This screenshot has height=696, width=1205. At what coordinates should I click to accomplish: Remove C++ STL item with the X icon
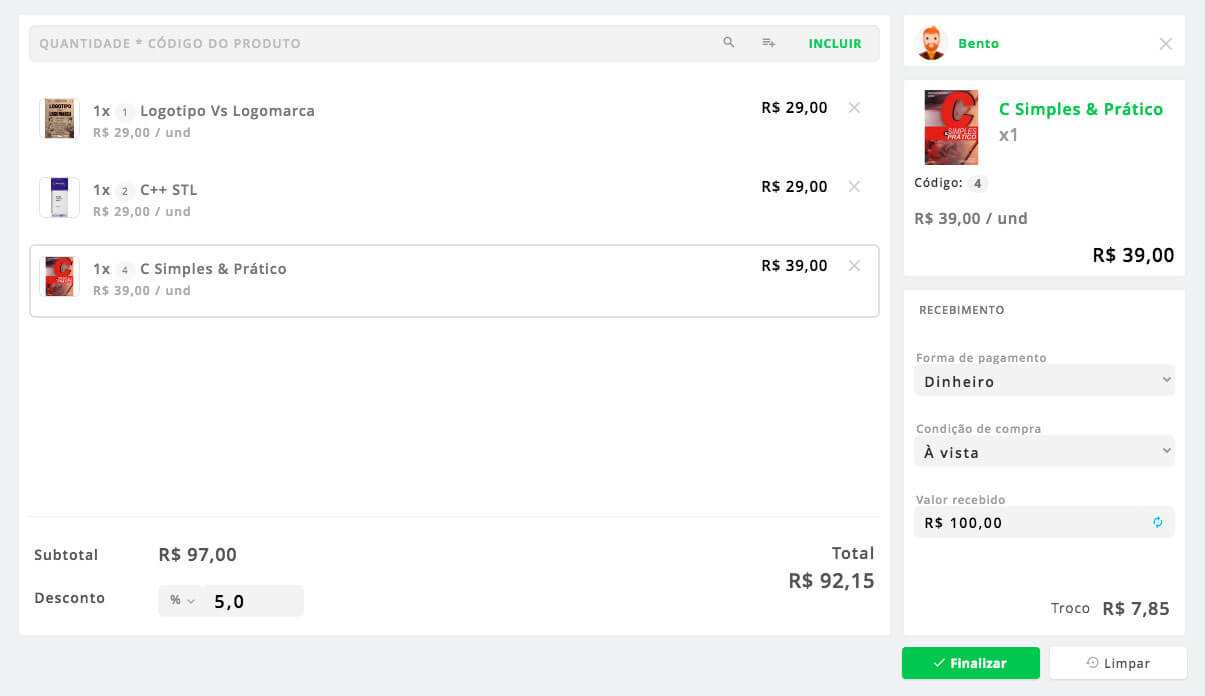pyautogui.click(x=854, y=186)
